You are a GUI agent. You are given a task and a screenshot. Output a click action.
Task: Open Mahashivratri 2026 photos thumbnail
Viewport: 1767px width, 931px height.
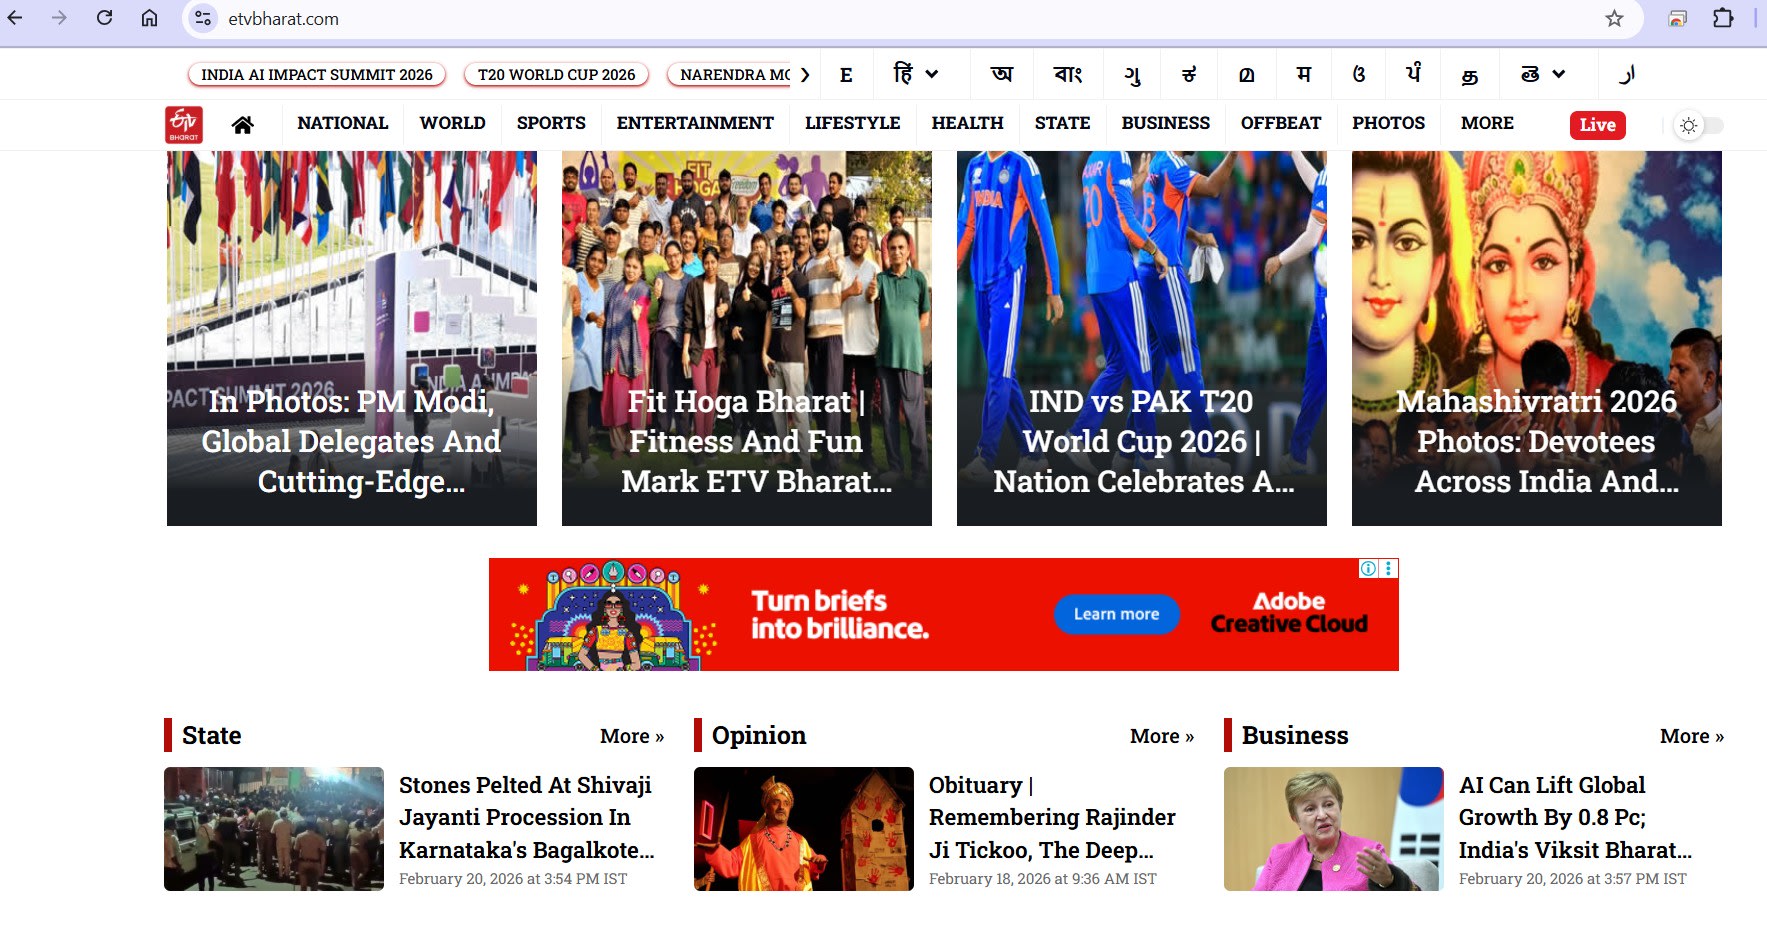1536,338
